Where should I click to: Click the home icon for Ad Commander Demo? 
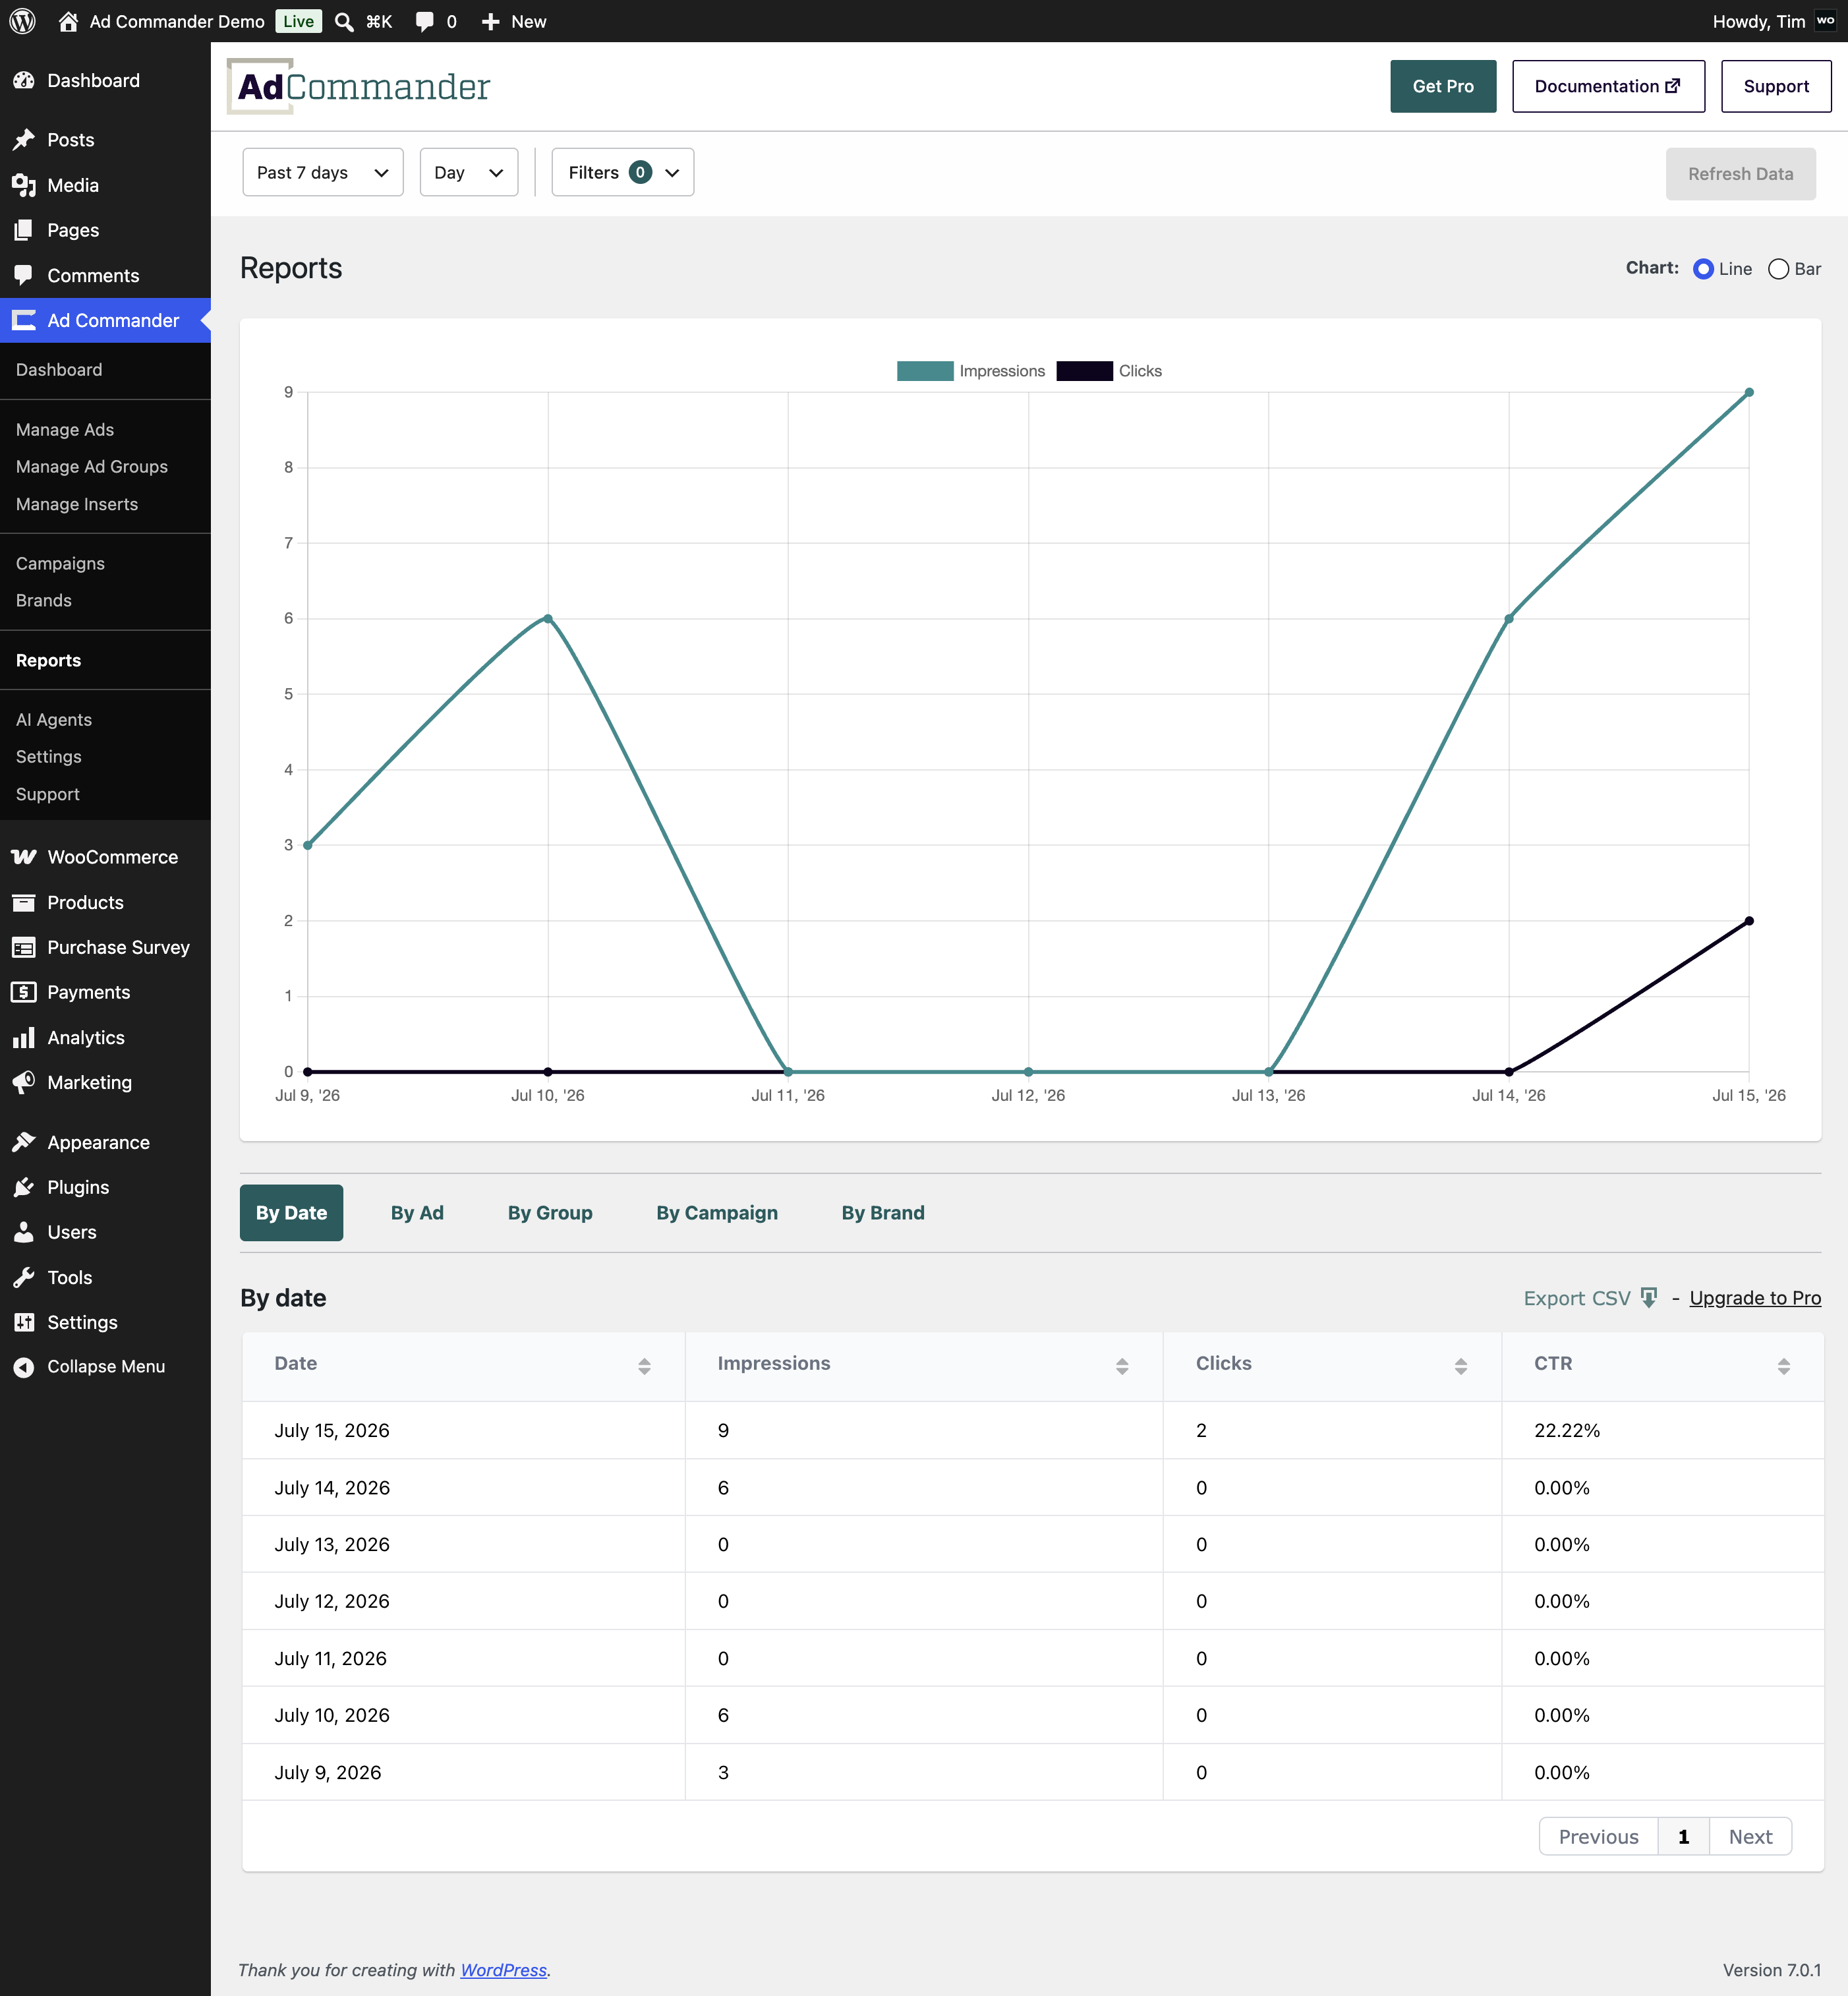click(x=68, y=21)
